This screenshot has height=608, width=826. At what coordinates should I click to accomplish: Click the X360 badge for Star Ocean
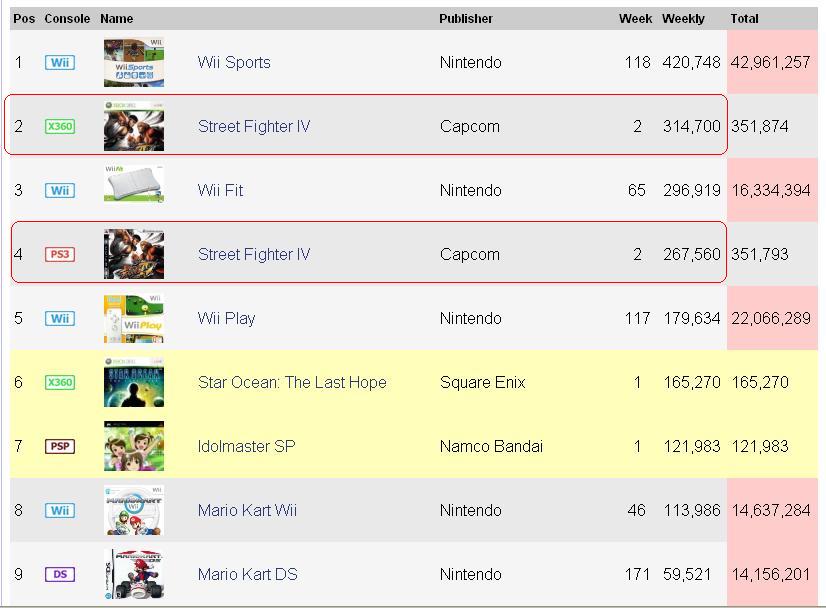[x=60, y=383]
